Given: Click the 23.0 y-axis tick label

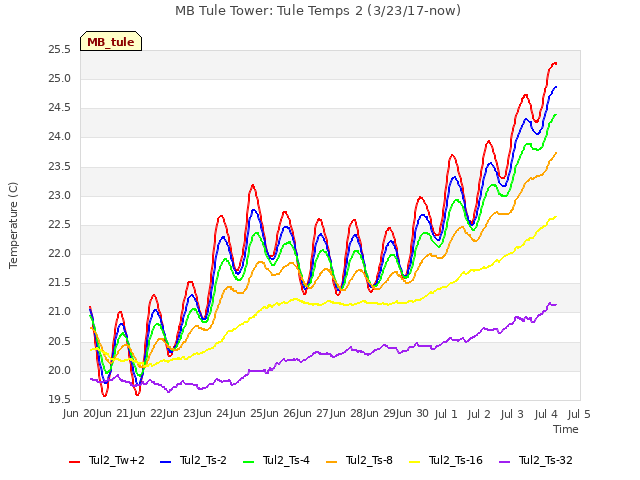Looking at the screenshot, I should (60, 196).
